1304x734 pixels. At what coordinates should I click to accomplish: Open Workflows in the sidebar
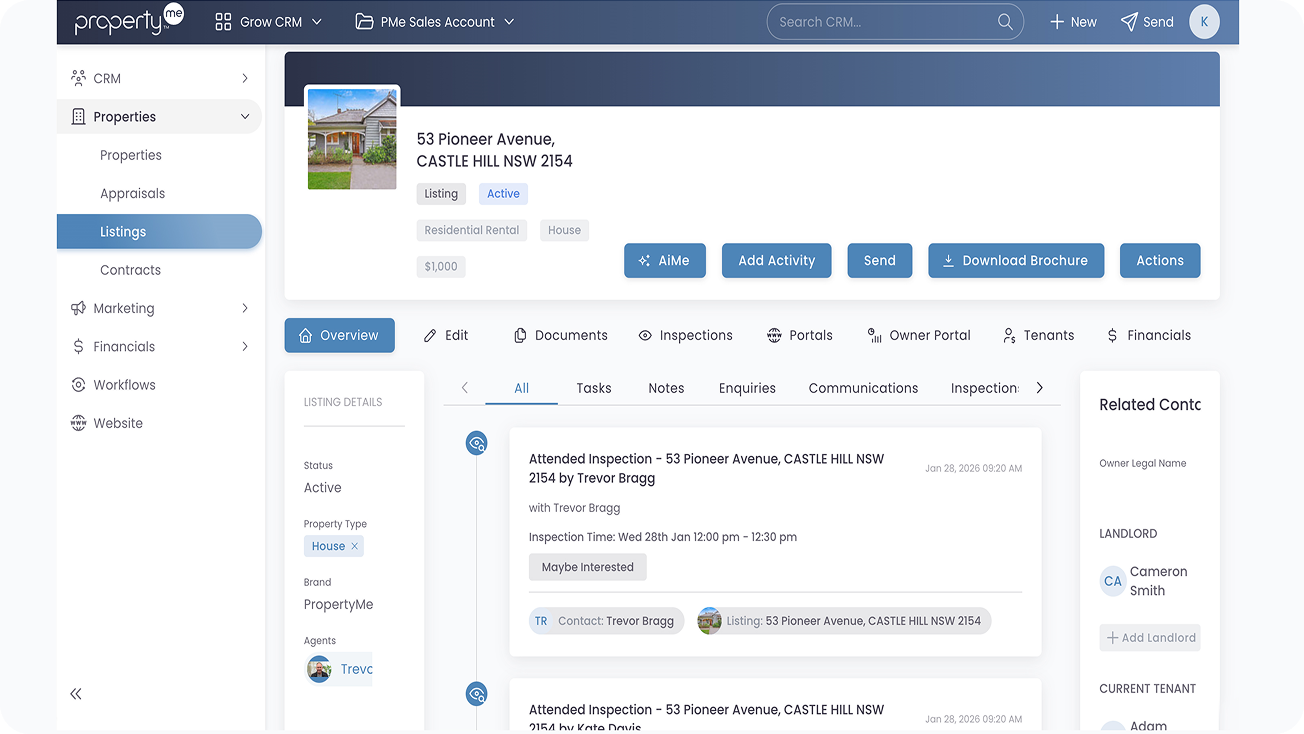point(124,385)
